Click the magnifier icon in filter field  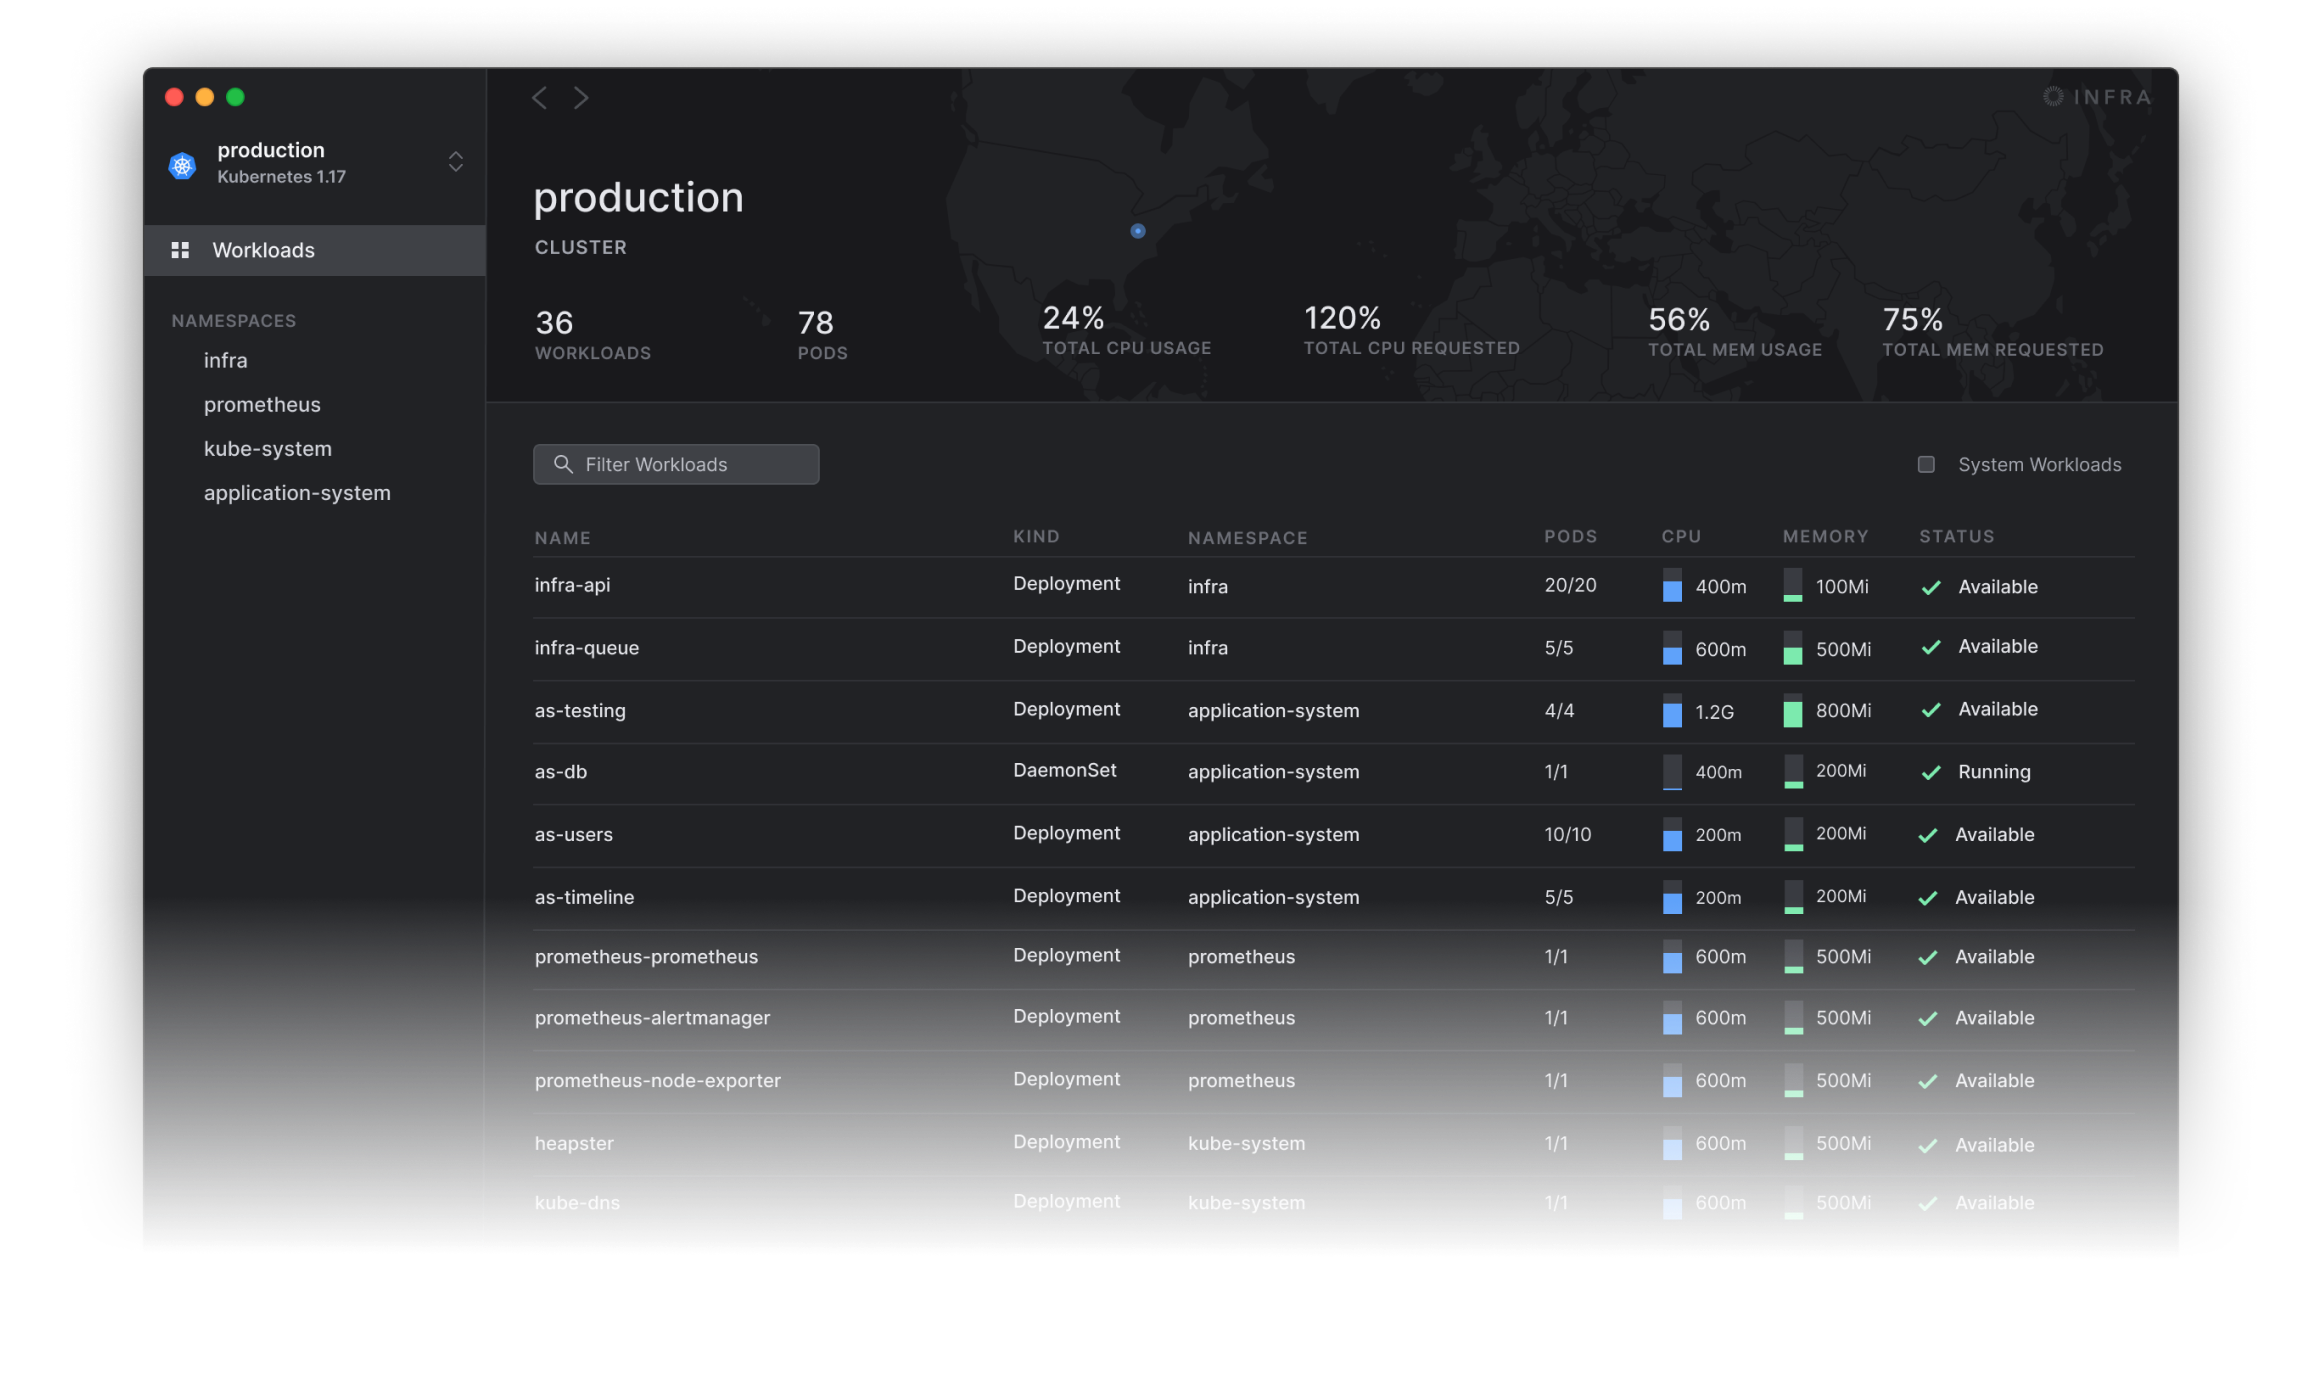pos(563,464)
